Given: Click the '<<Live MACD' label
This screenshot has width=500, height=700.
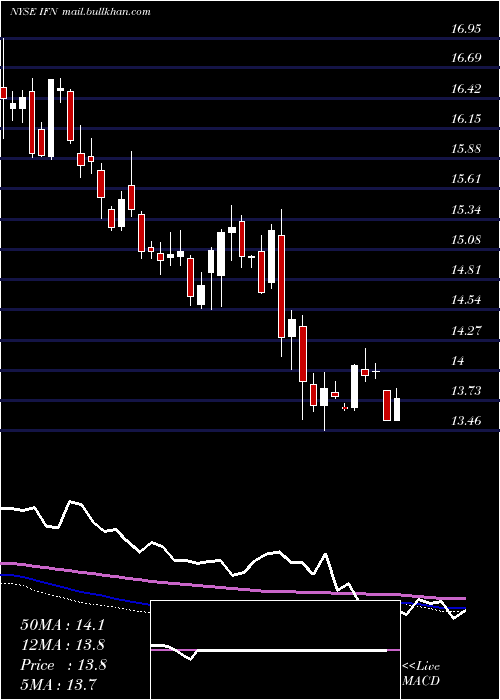Looking at the screenshot, I should (421, 674).
